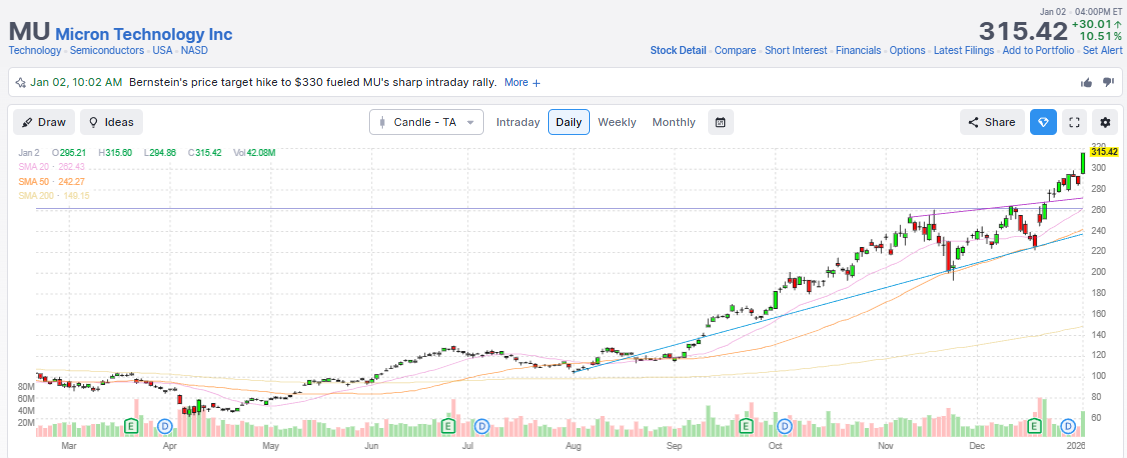1127x458 pixels.
Task: Open the Semiconductors industry link
Action: click(x=107, y=50)
